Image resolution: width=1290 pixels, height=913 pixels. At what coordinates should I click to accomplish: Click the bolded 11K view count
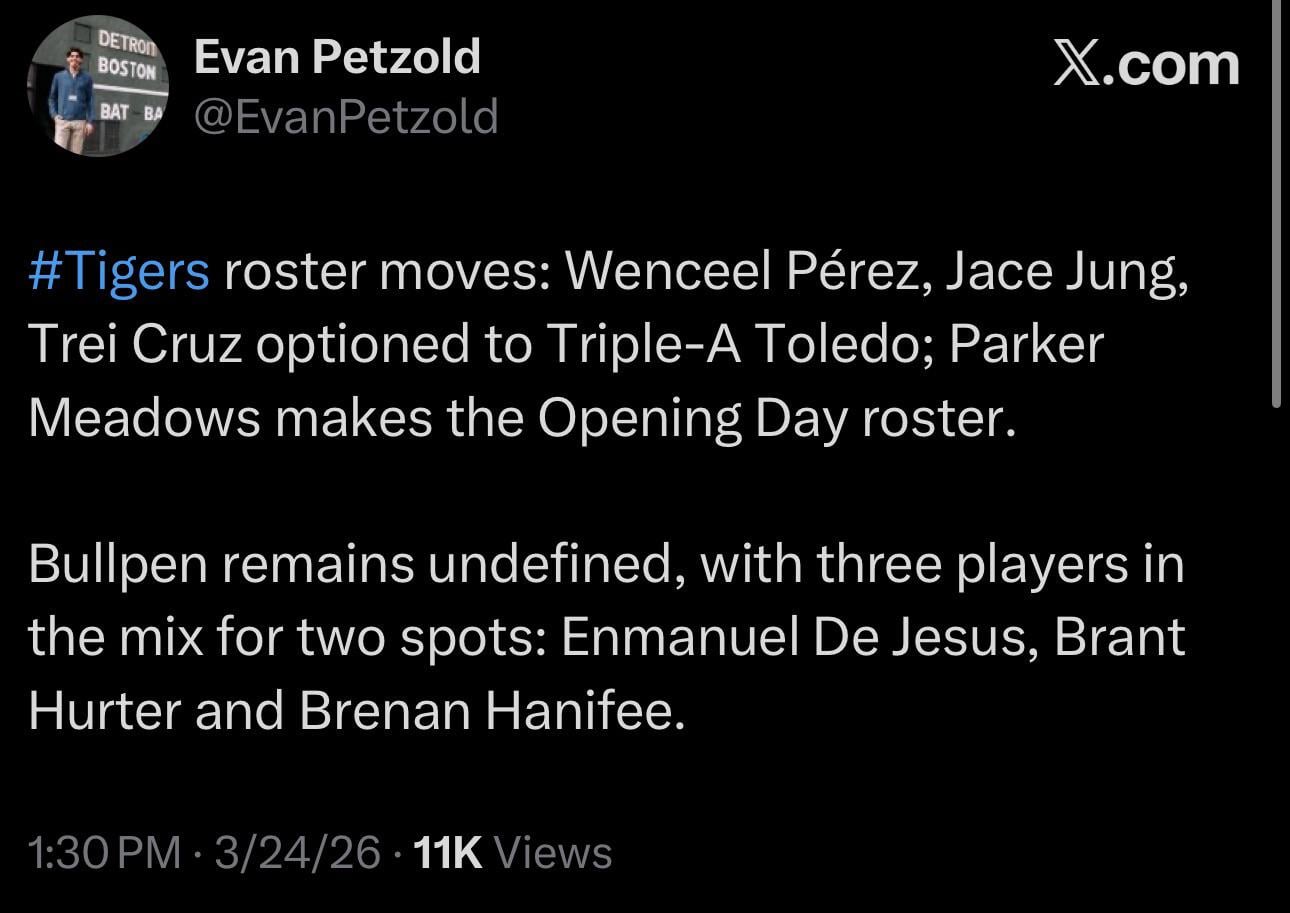tap(449, 854)
